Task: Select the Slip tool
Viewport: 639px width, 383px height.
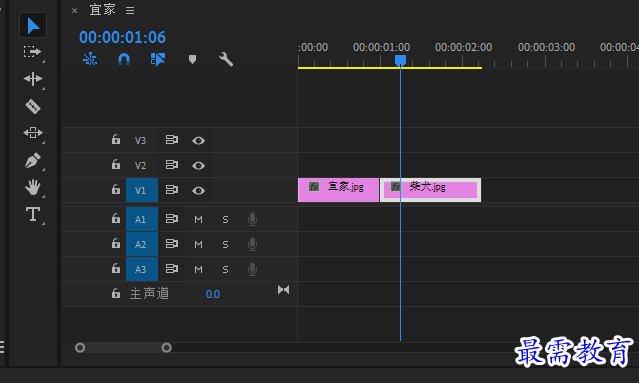Action: pyautogui.click(x=33, y=133)
